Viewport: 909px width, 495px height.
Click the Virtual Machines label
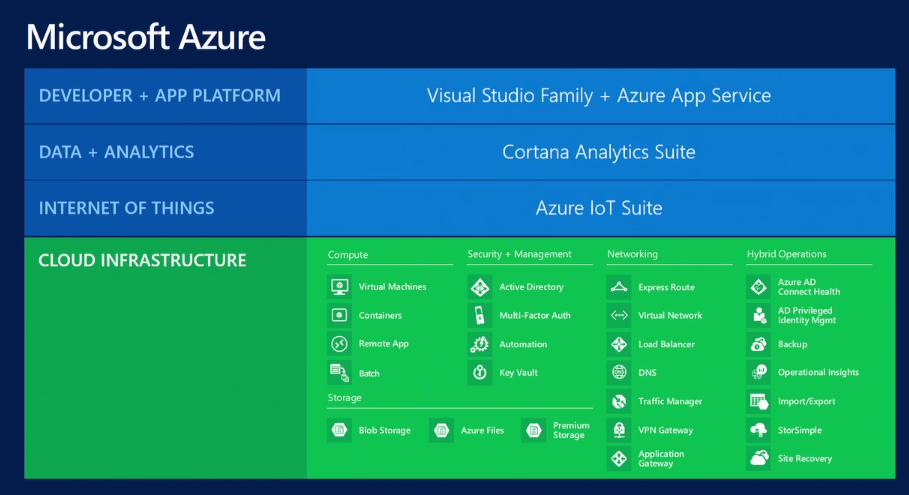click(x=392, y=287)
